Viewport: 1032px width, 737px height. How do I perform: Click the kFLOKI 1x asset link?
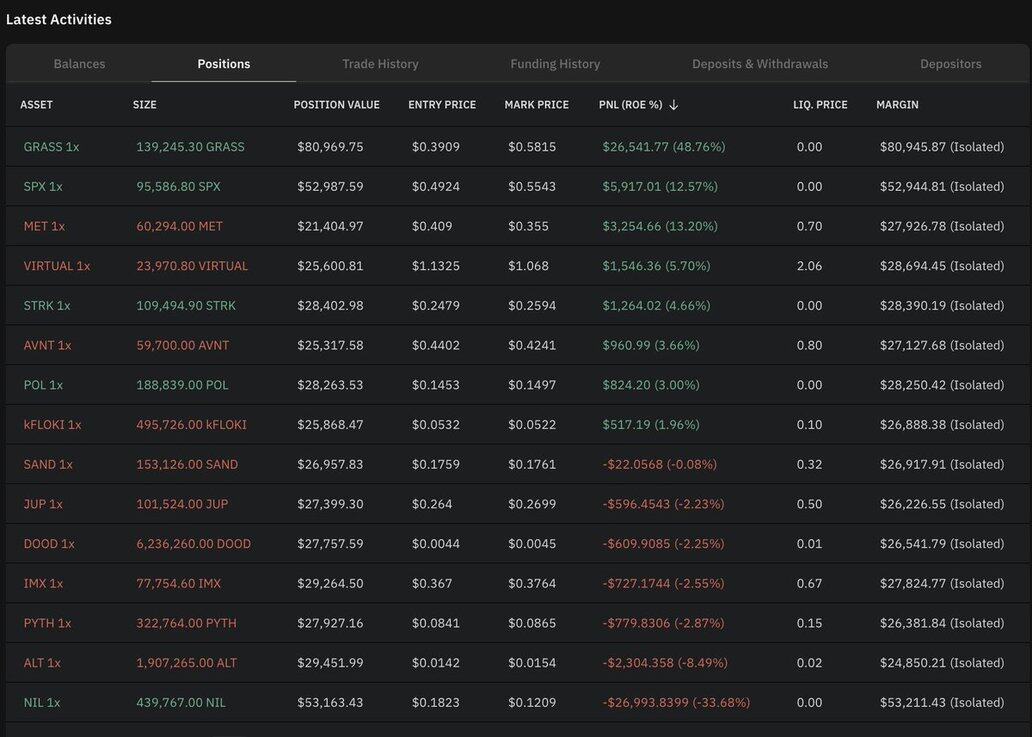tap(52, 425)
